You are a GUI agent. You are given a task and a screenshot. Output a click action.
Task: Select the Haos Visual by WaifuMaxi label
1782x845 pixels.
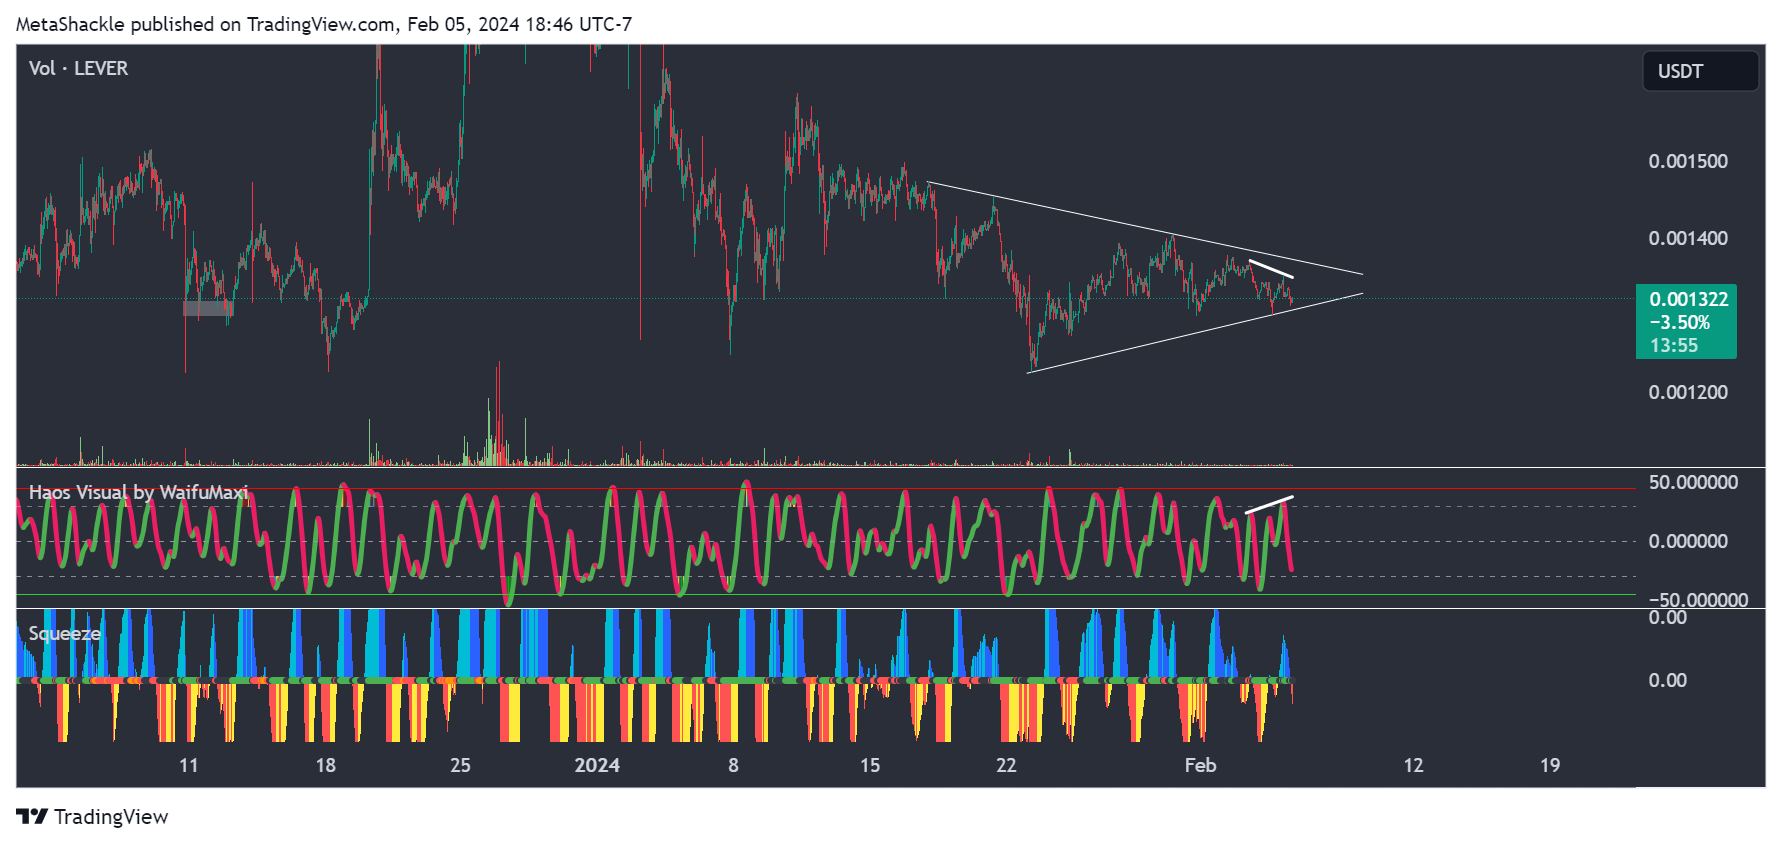click(138, 492)
